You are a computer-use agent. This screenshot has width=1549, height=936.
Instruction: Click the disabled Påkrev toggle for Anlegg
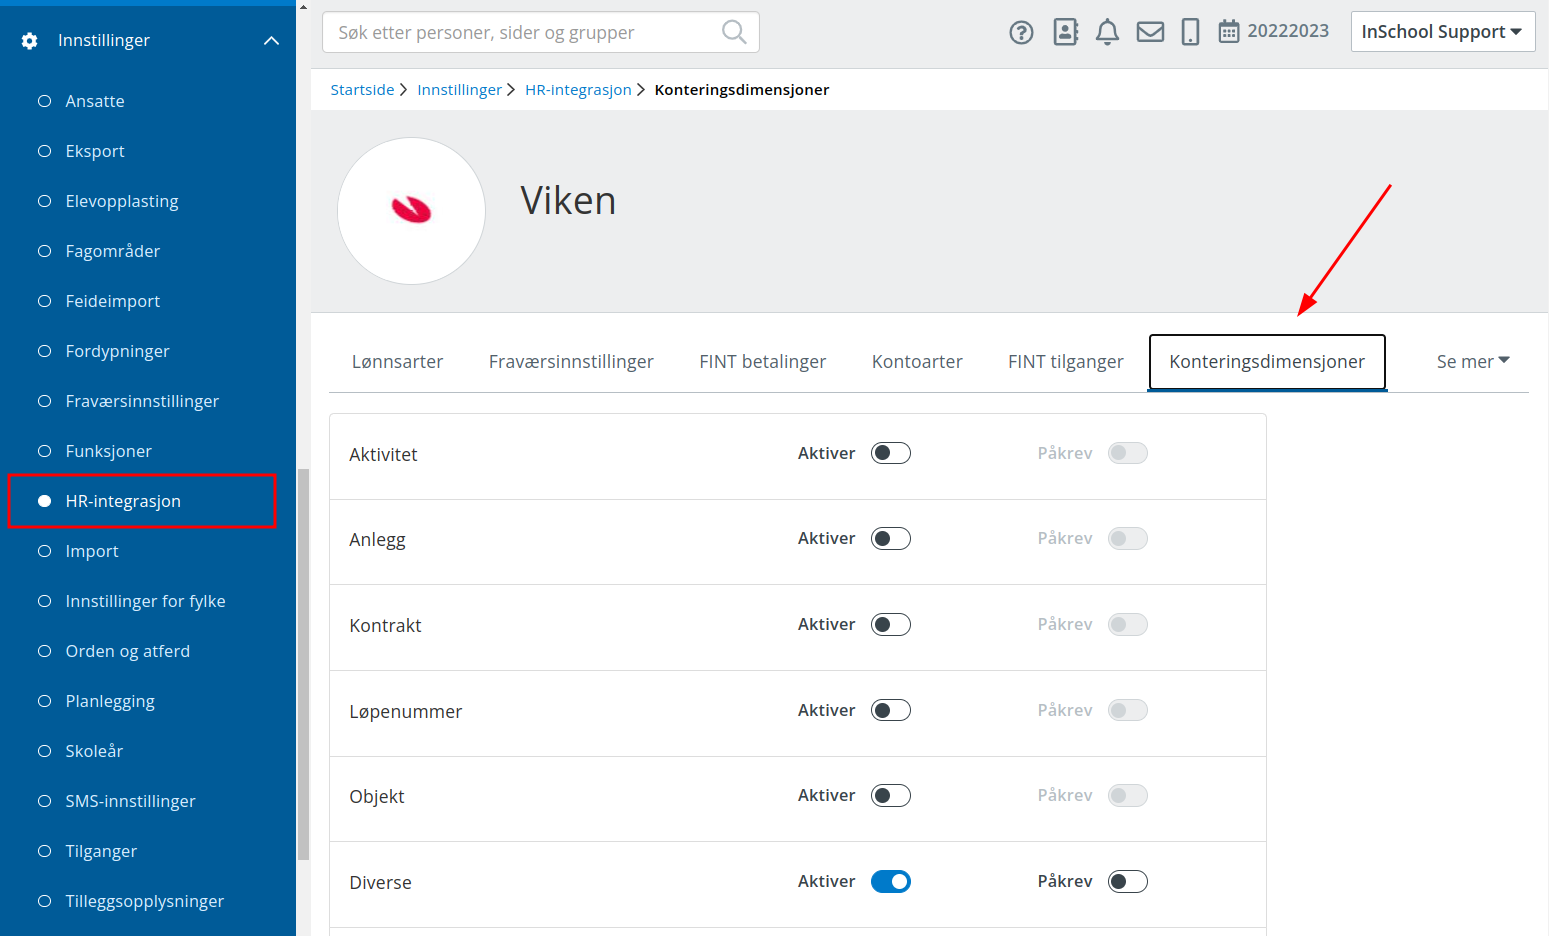pyautogui.click(x=1128, y=539)
